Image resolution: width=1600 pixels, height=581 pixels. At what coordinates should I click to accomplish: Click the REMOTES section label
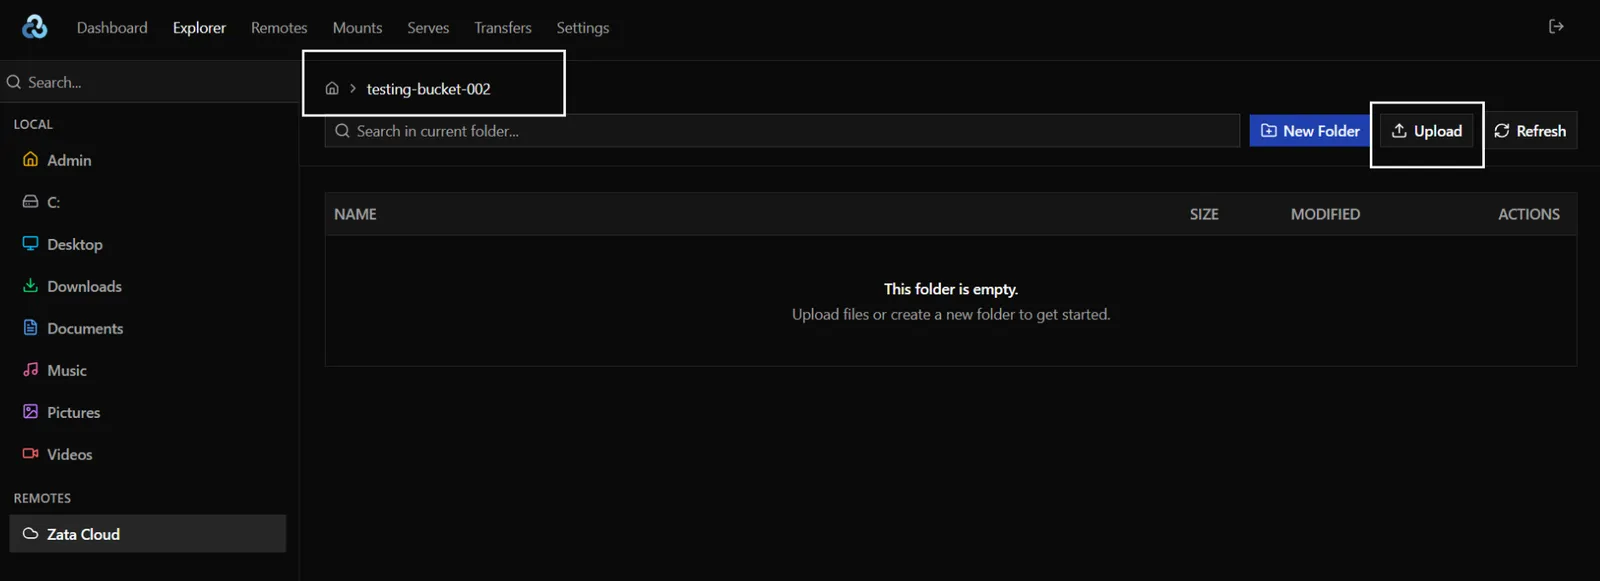tap(42, 498)
